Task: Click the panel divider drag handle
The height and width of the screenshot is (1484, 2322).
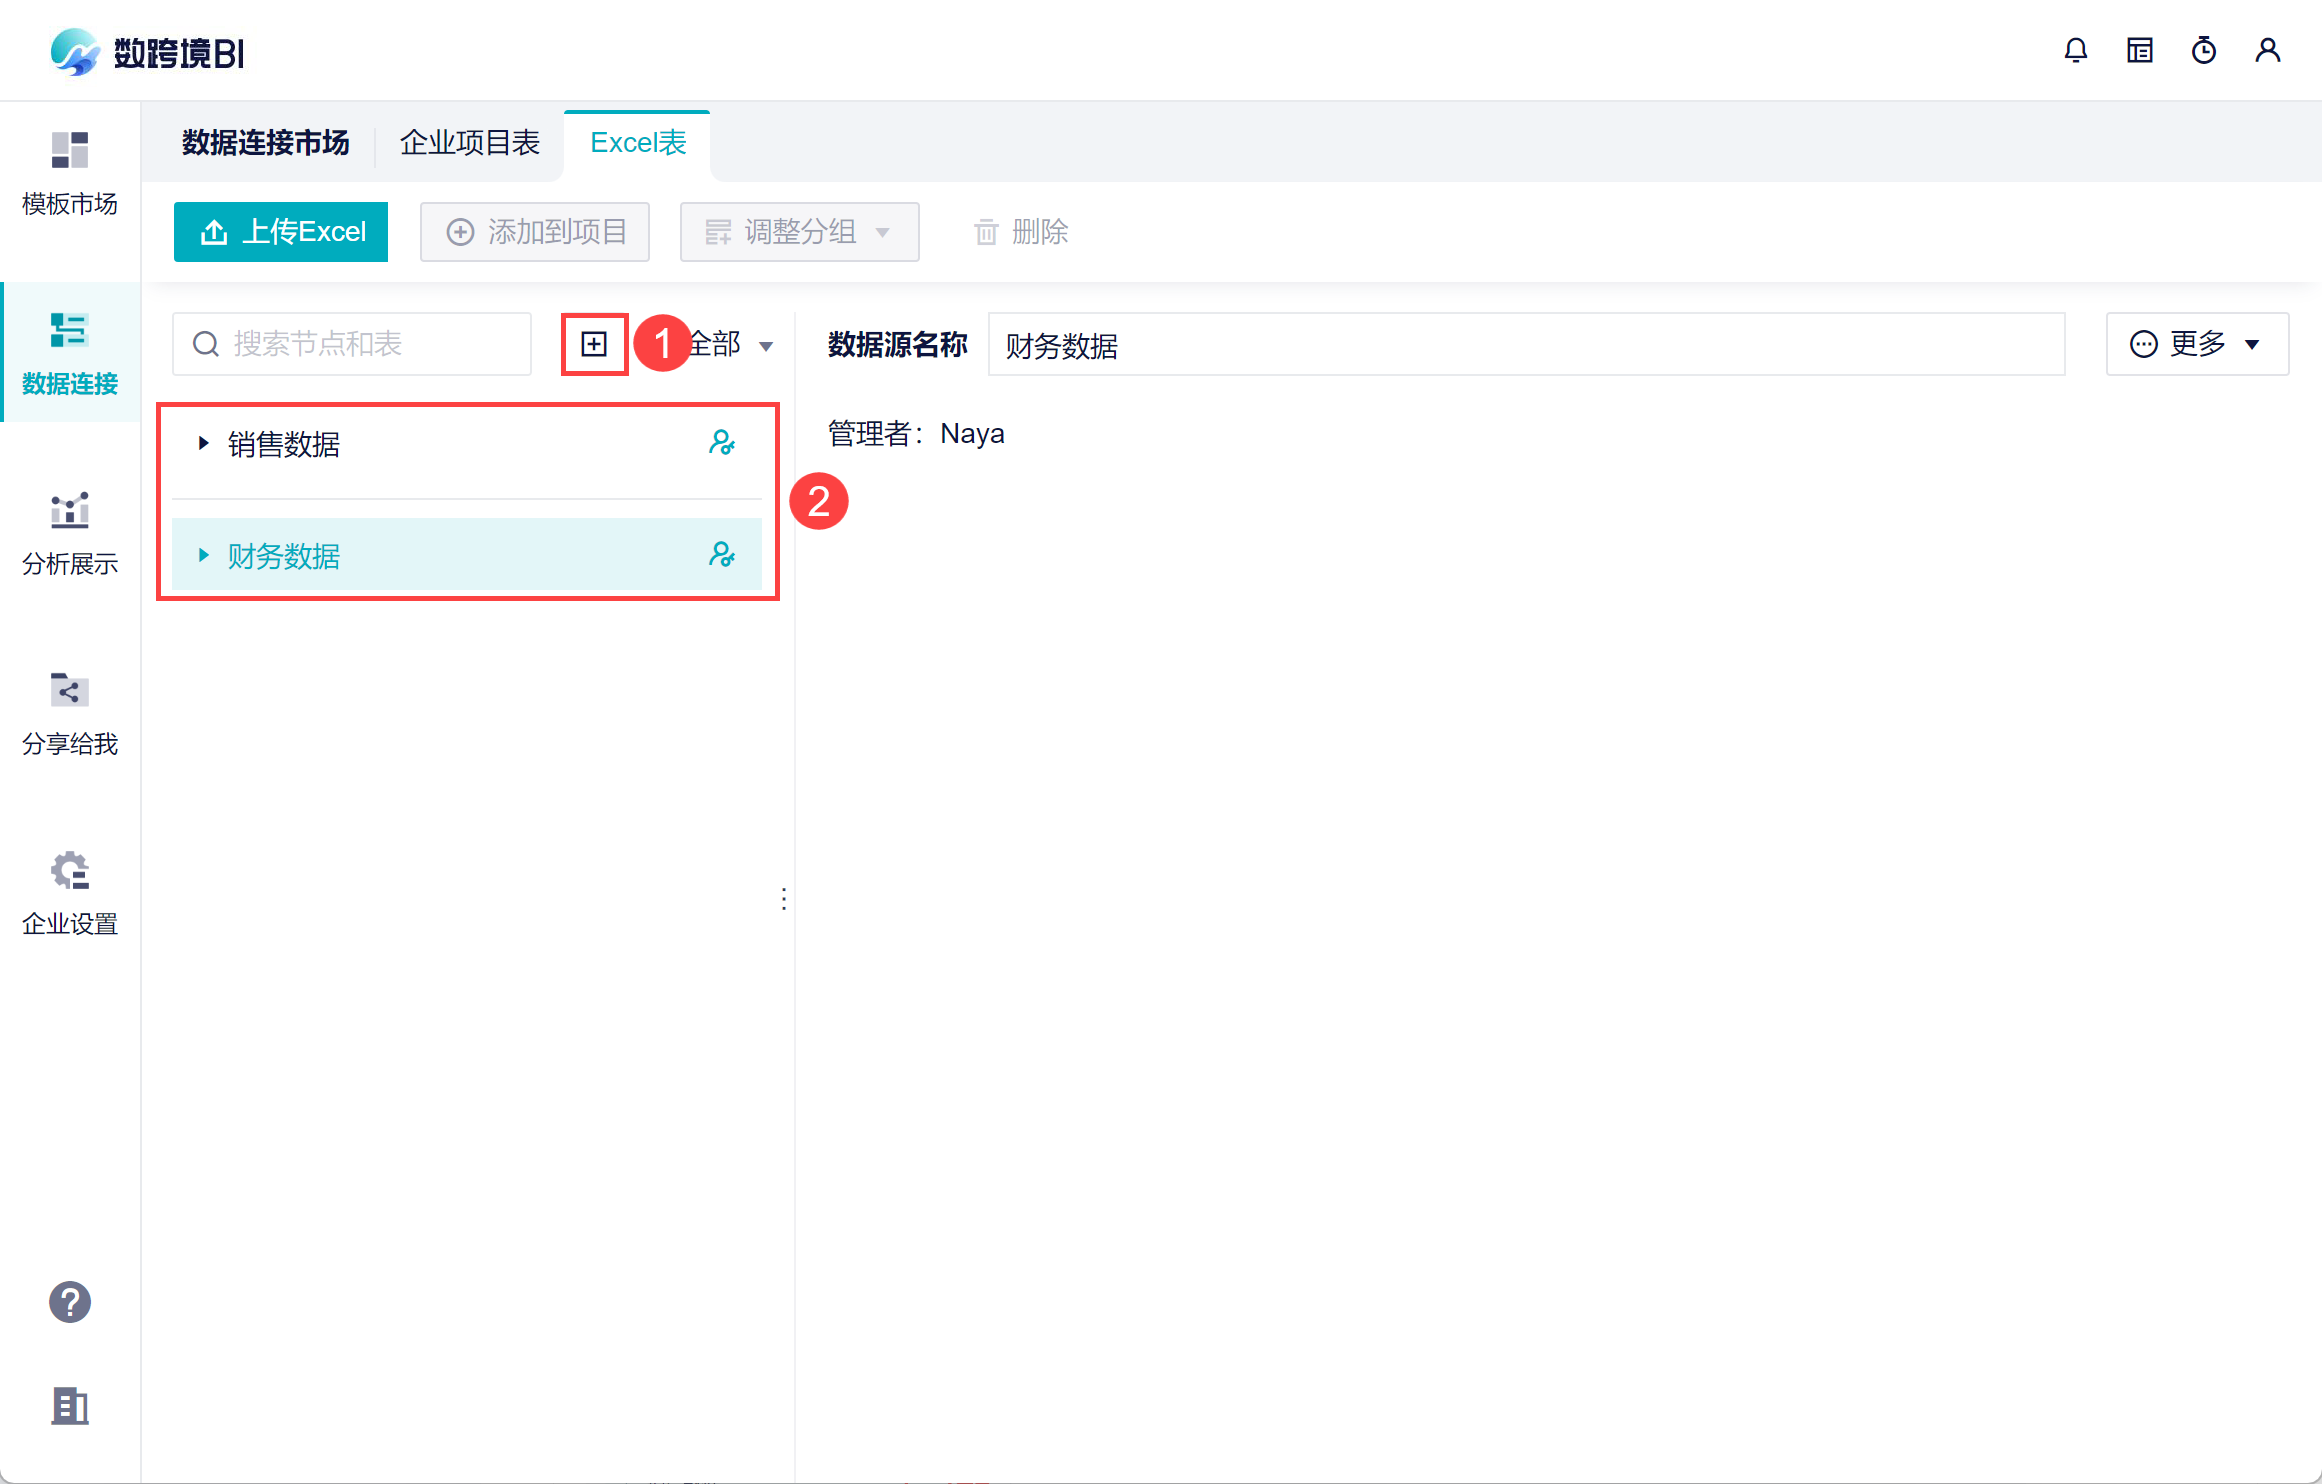Action: coord(784,898)
